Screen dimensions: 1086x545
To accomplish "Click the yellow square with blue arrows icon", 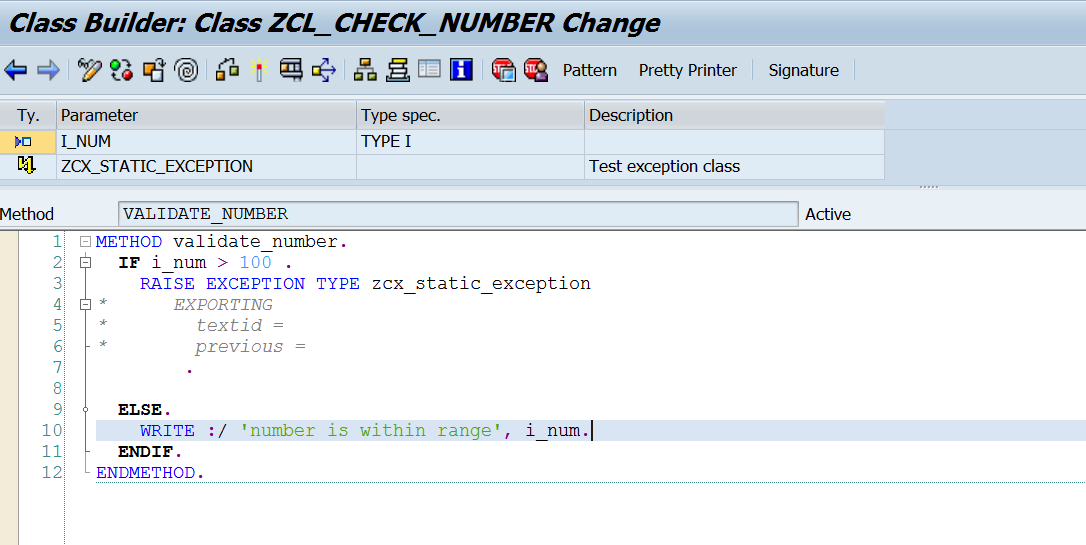I will 323,70.
